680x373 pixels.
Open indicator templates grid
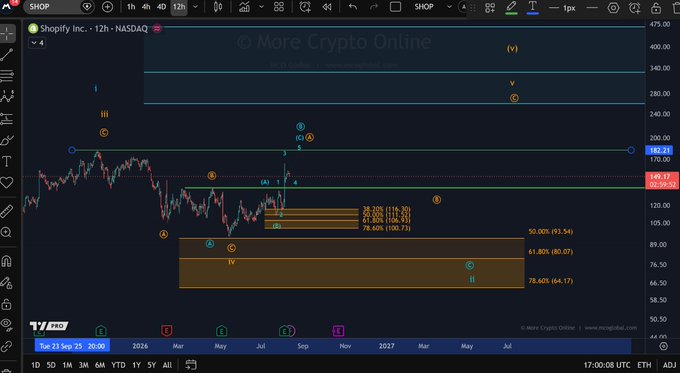[x=279, y=7]
